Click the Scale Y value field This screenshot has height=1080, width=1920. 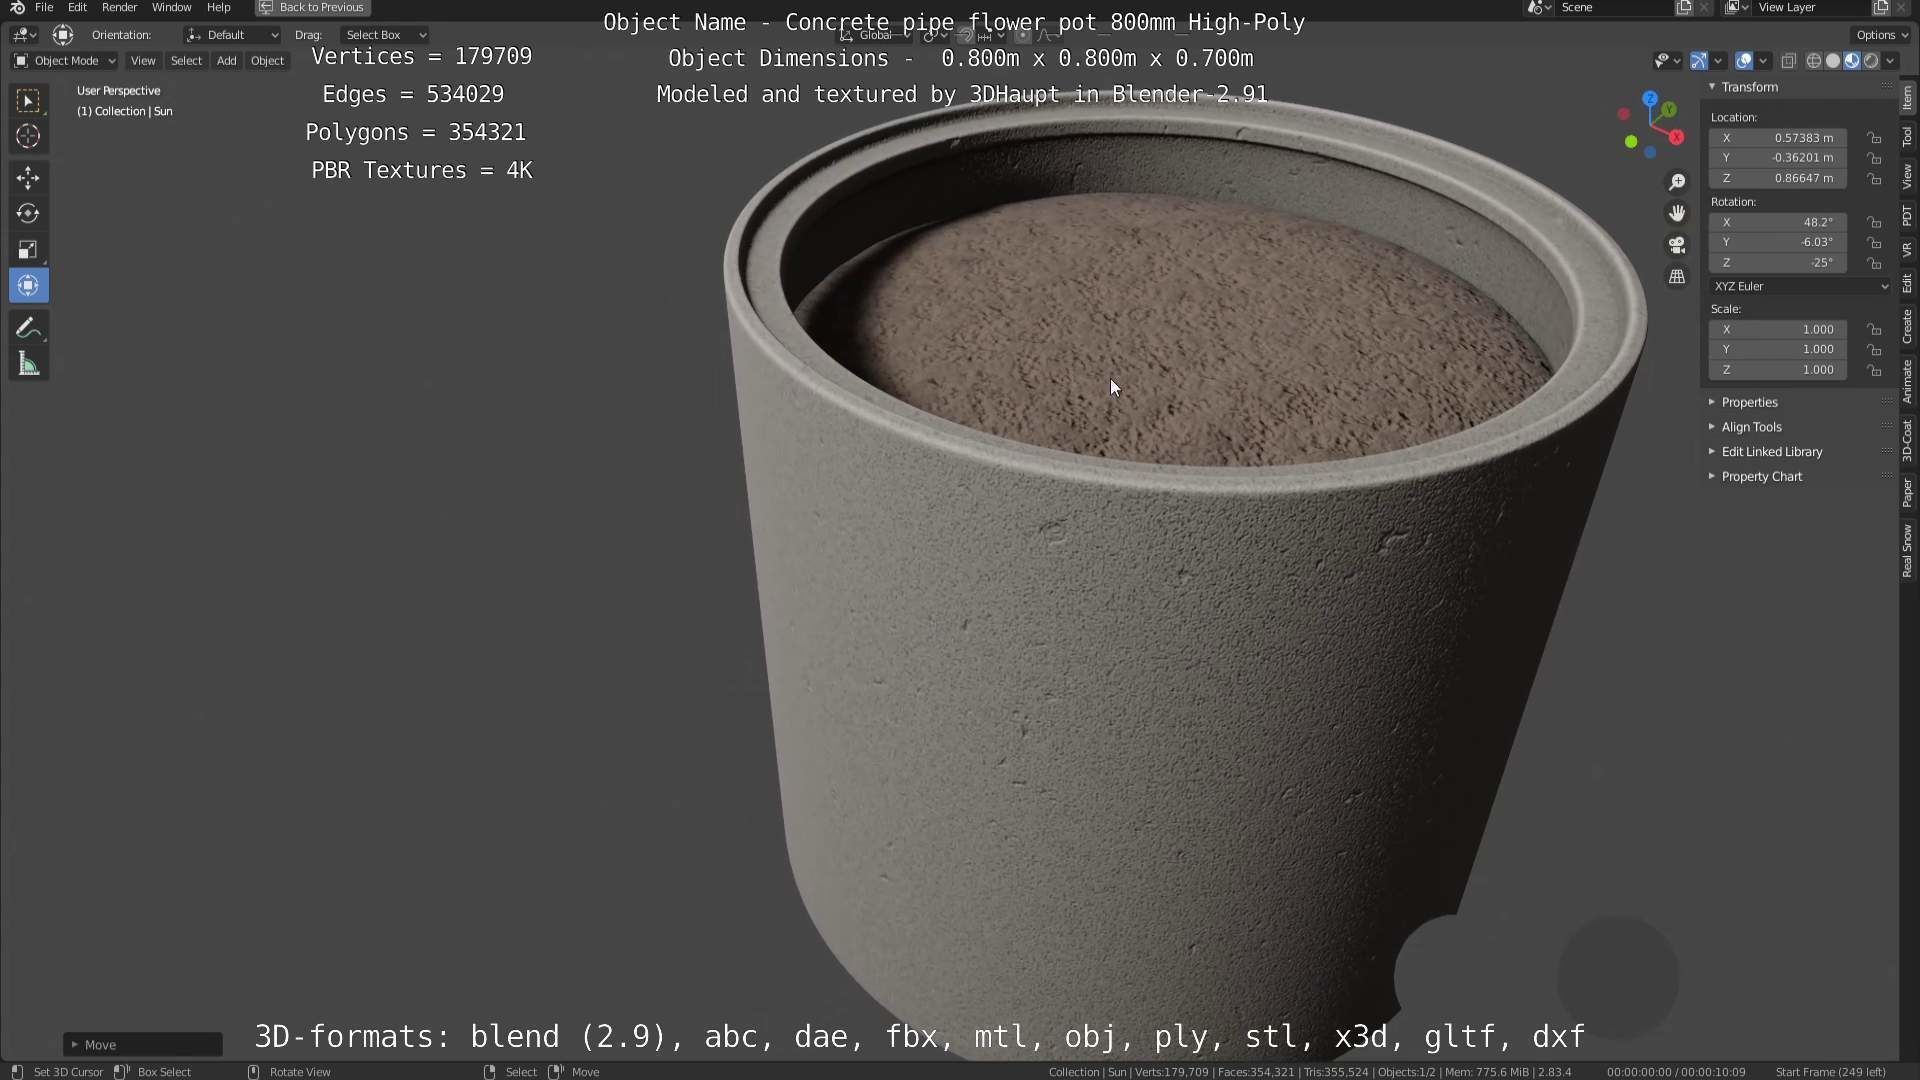coord(1778,350)
